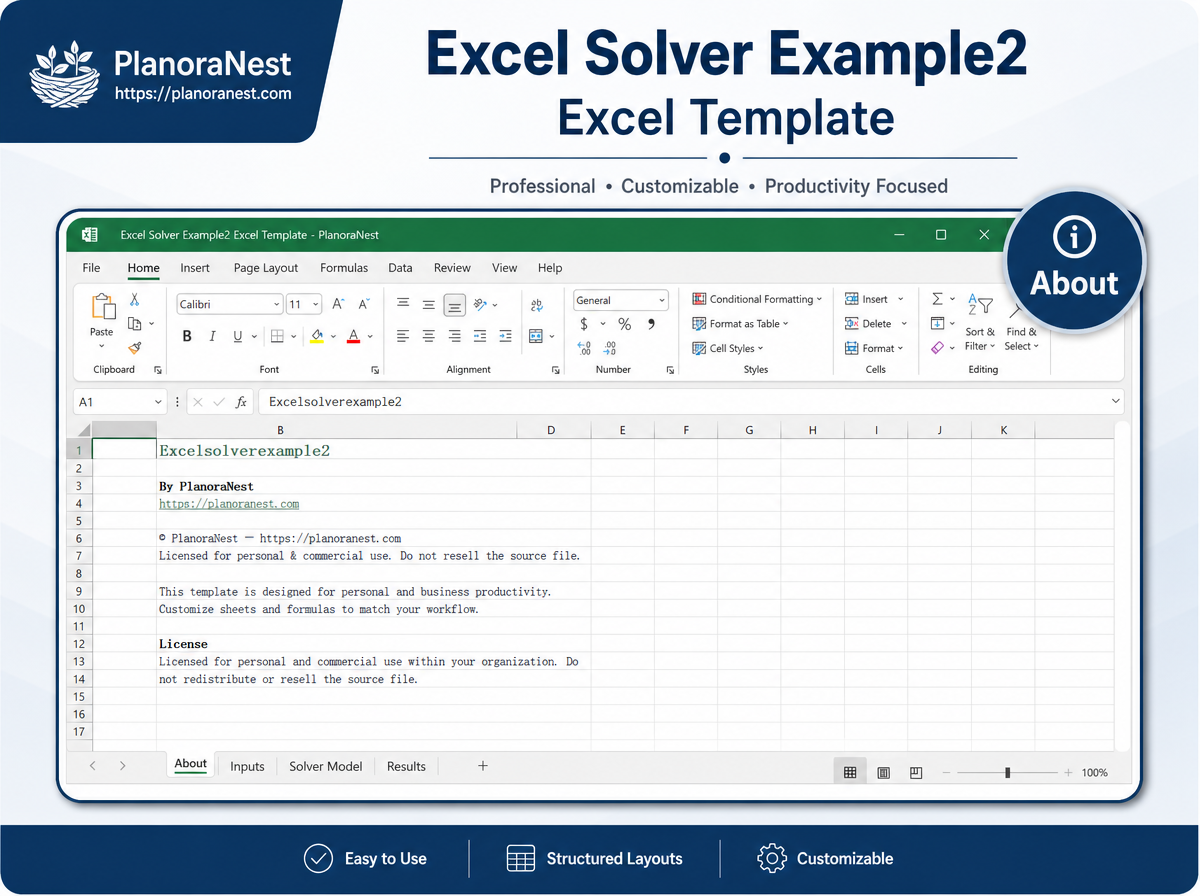Apply comma style
The height and width of the screenshot is (896, 1200).
tap(652, 324)
